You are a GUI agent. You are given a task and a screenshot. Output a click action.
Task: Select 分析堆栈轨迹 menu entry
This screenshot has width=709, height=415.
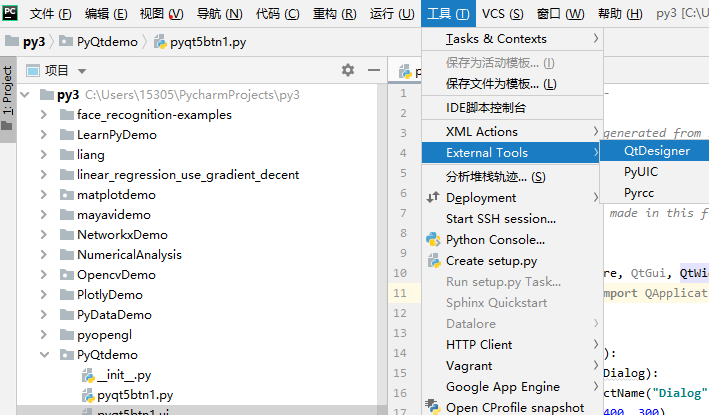pos(512,176)
